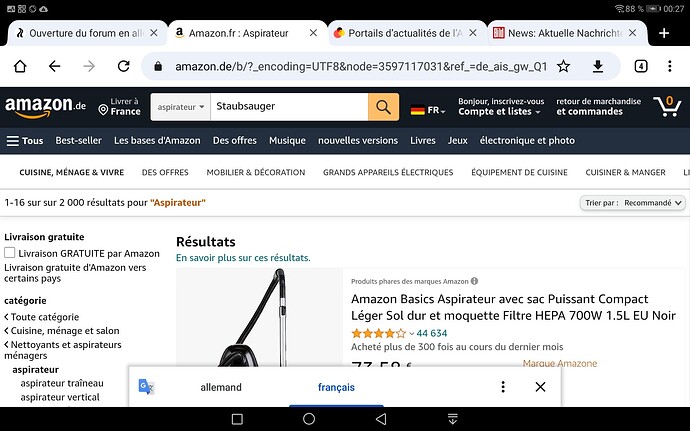Viewport: 690px width, 431px height.
Task: Expand the aspirateur search category dropdown
Action: coord(181,106)
